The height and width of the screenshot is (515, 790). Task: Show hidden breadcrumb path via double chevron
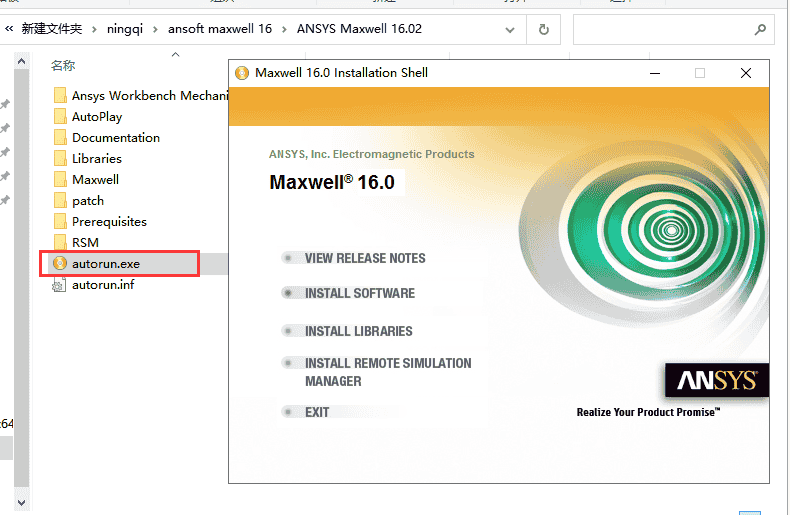(9, 29)
